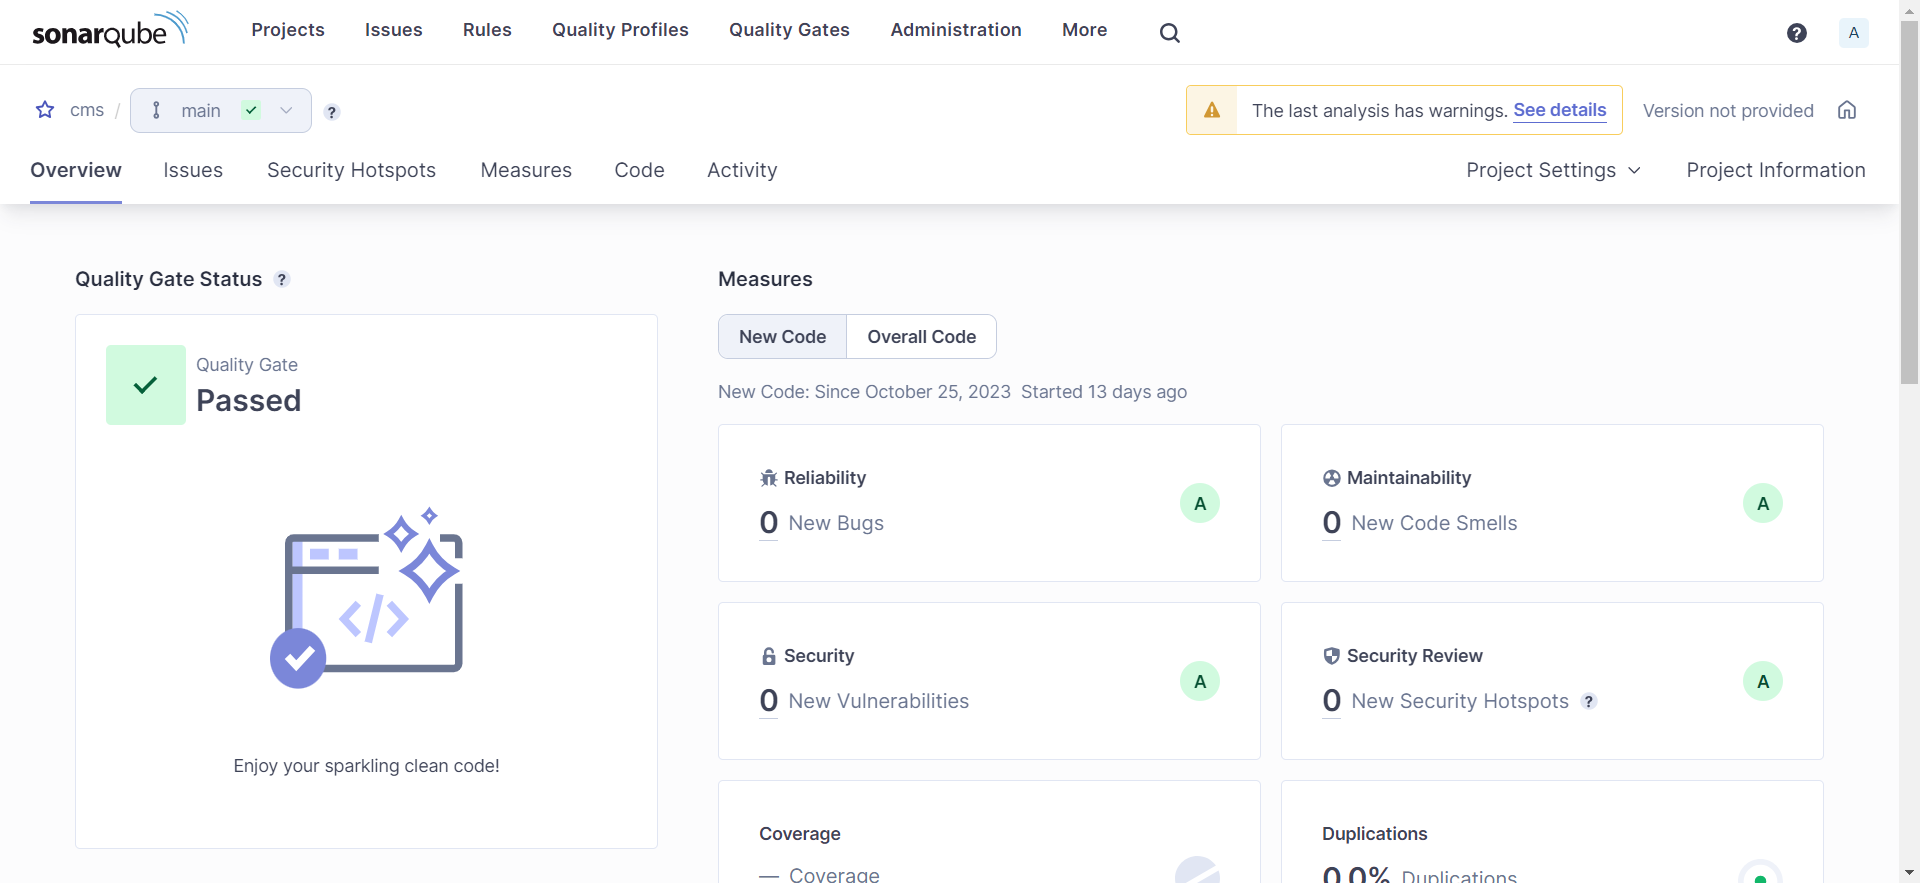Click the scrollbar down arrow
The width and height of the screenshot is (1920, 883).
click(1909, 873)
